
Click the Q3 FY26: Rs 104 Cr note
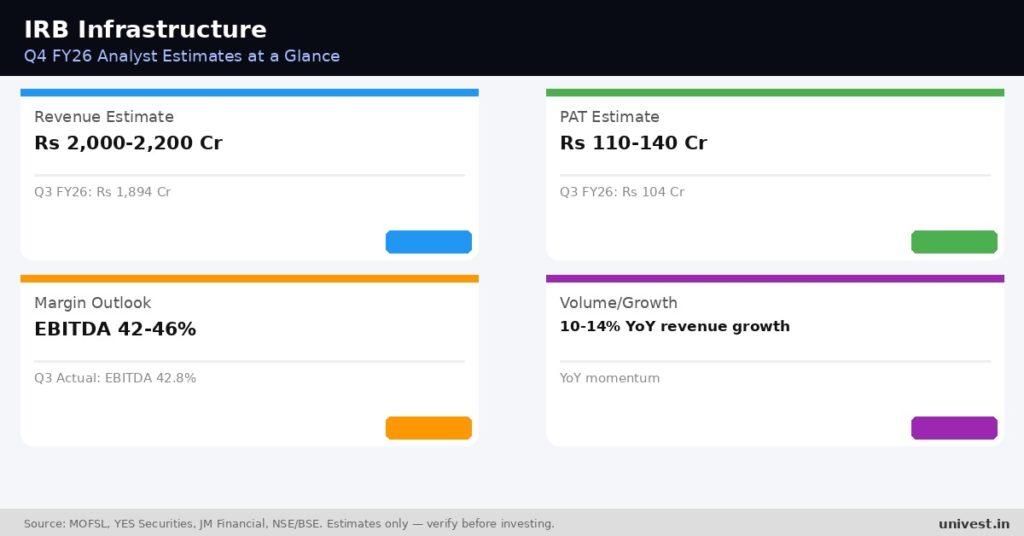pyautogui.click(x=622, y=192)
